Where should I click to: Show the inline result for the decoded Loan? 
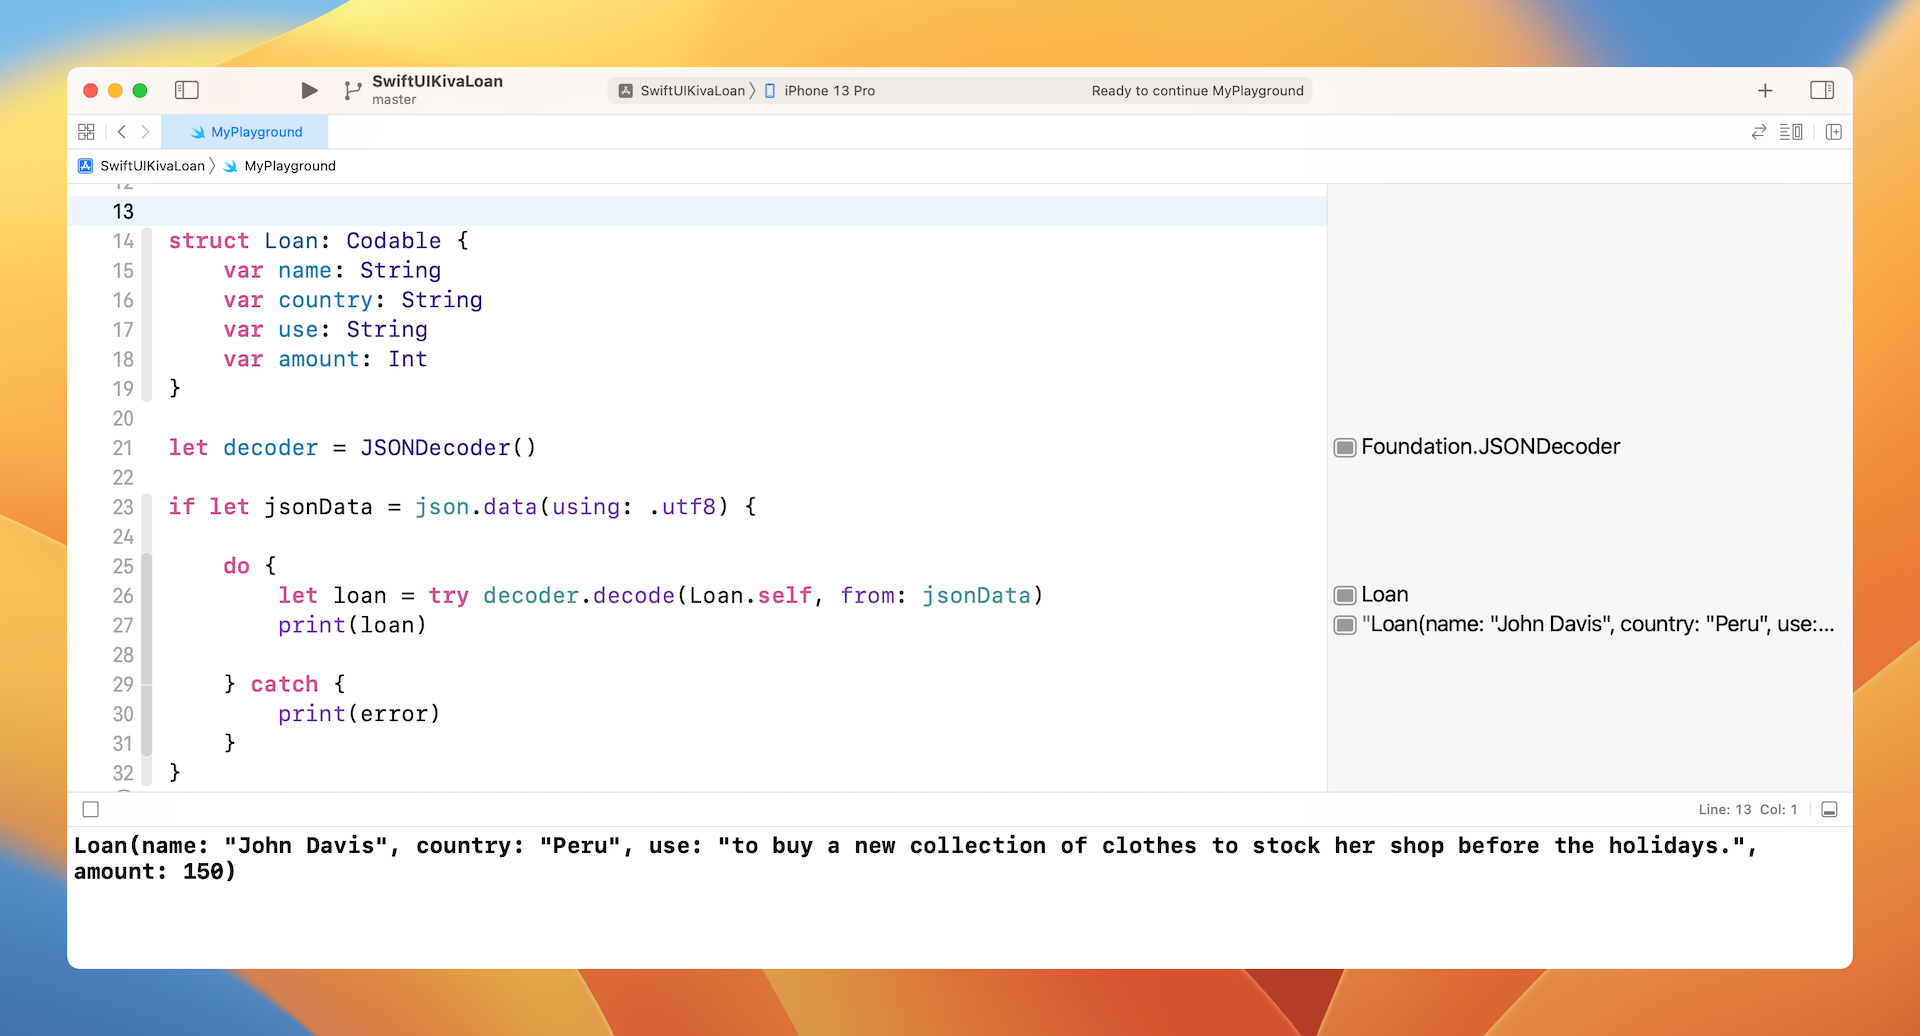pos(1345,594)
